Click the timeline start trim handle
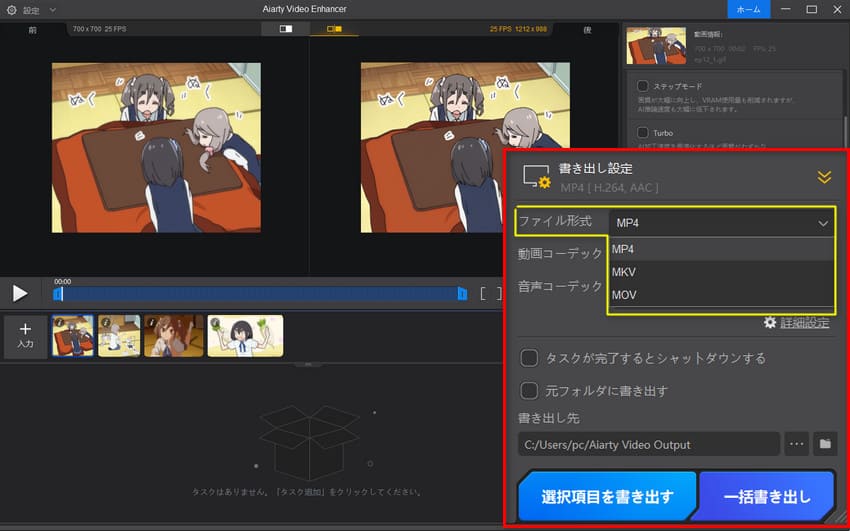Screen dimensions: 850x531 click(57, 294)
